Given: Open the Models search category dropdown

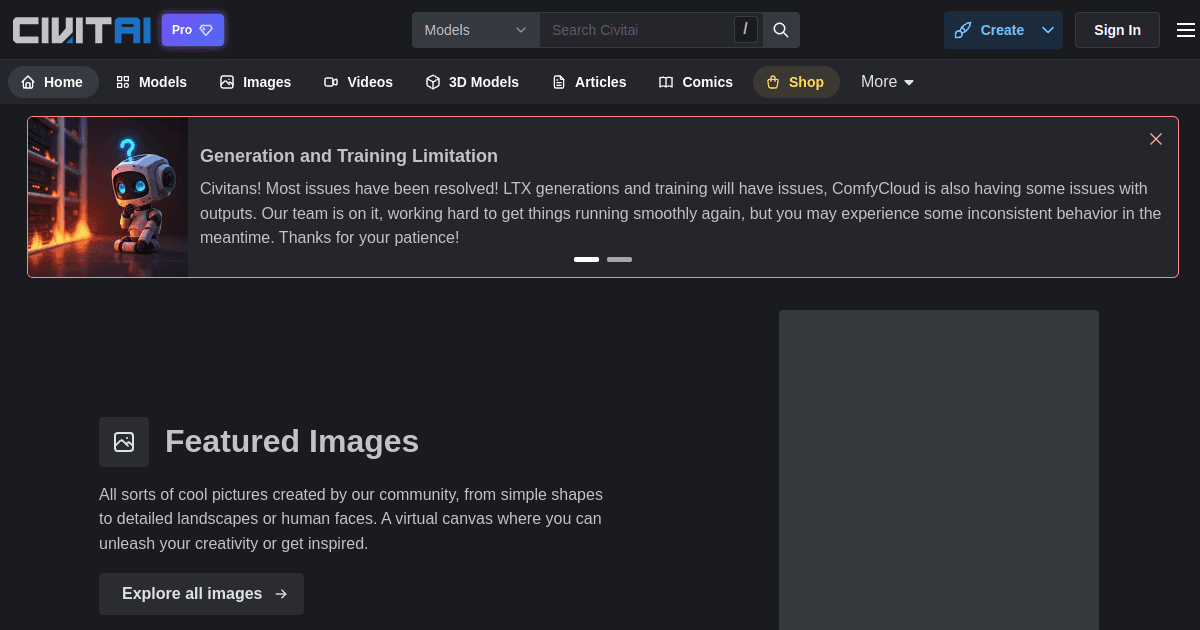Looking at the screenshot, I should click(476, 30).
